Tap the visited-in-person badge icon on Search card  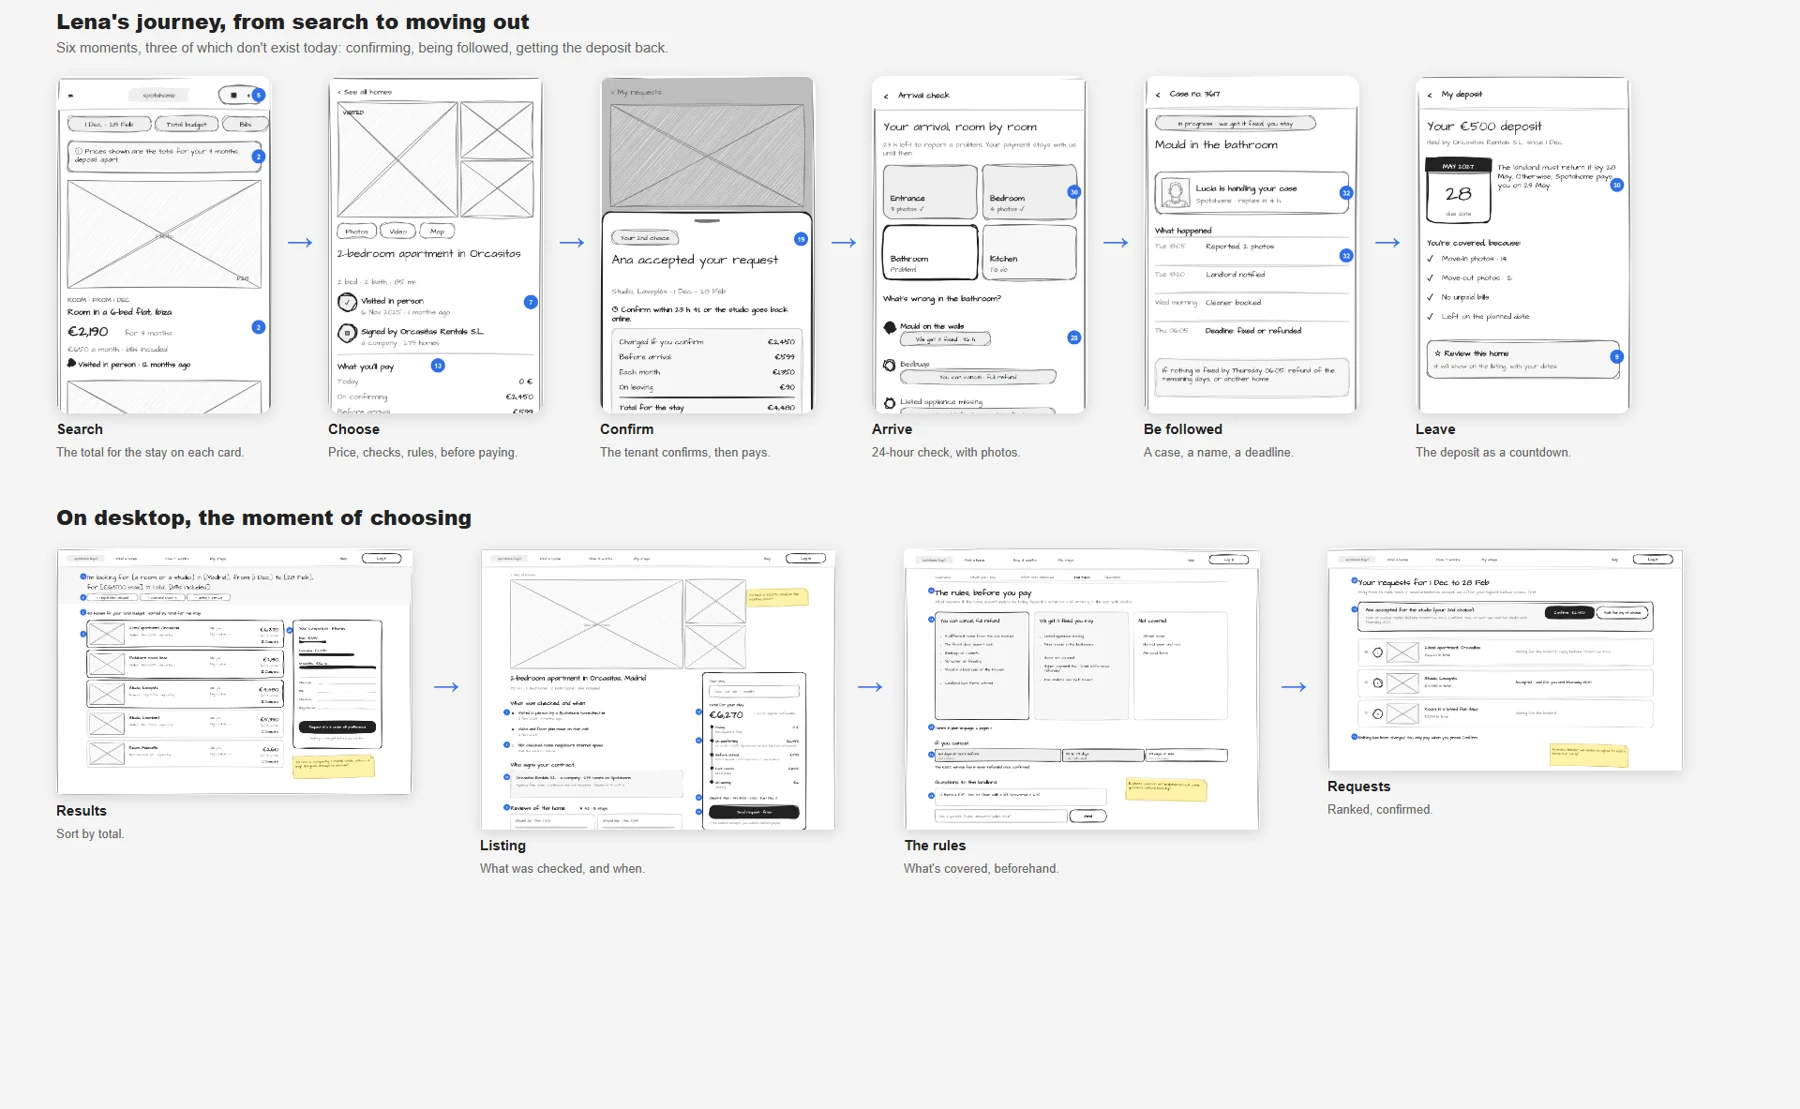click(71, 363)
